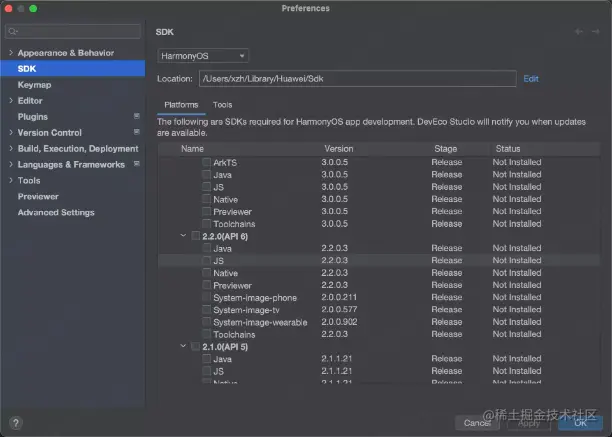The image size is (612, 437).
Task: Select SDK in the sidebar
Action: point(73,69)
